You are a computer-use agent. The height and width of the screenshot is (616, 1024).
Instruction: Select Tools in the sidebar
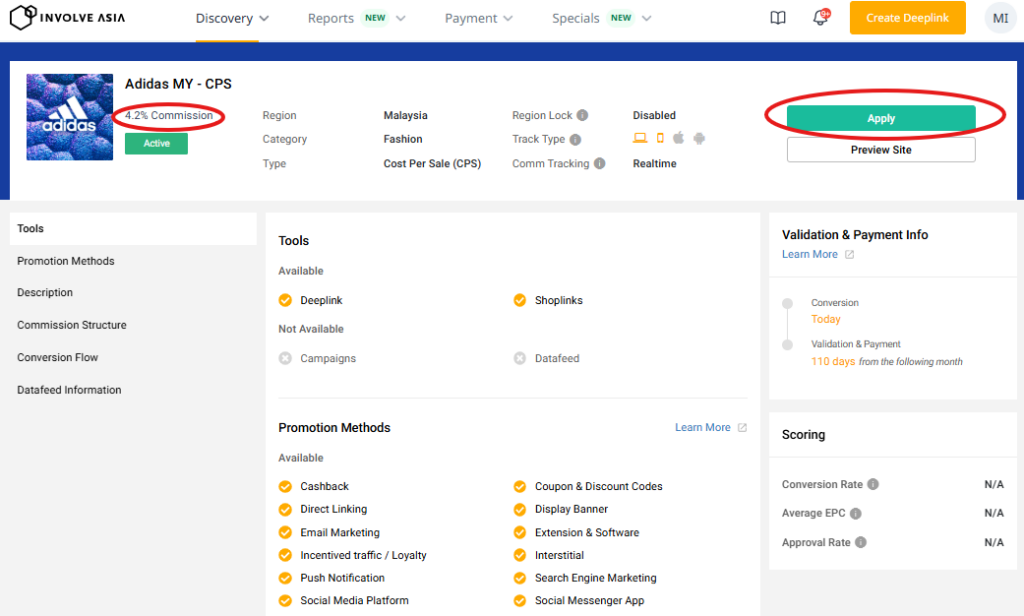pos(133,229)
